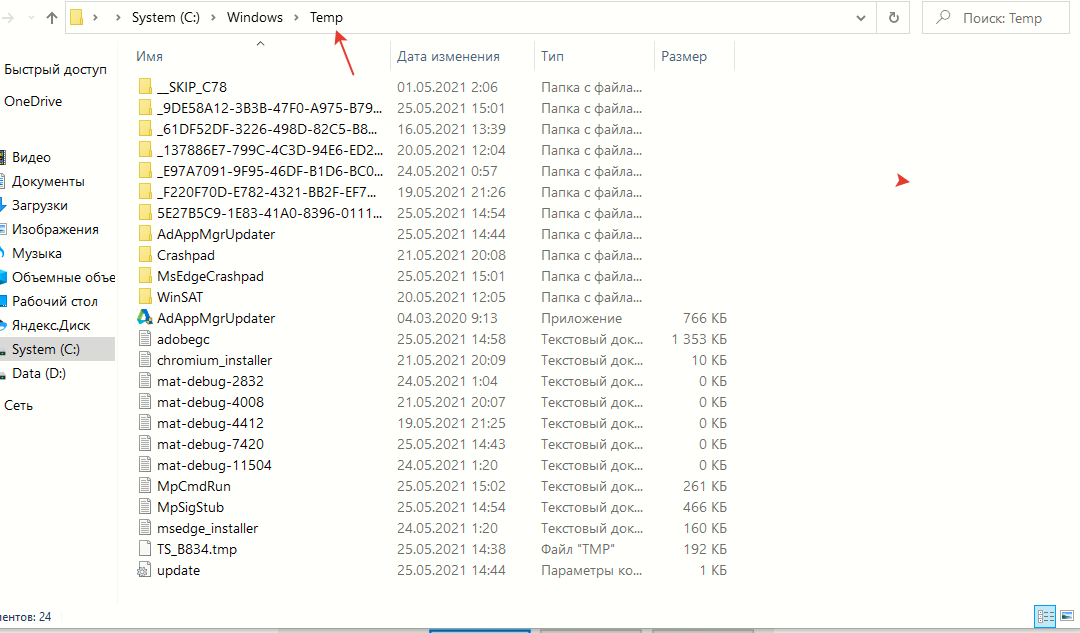Select folder icon of 5E27B5C9-1E83 folder
The width and height of the screenshot is (1080, 633).
click(145, 213)
